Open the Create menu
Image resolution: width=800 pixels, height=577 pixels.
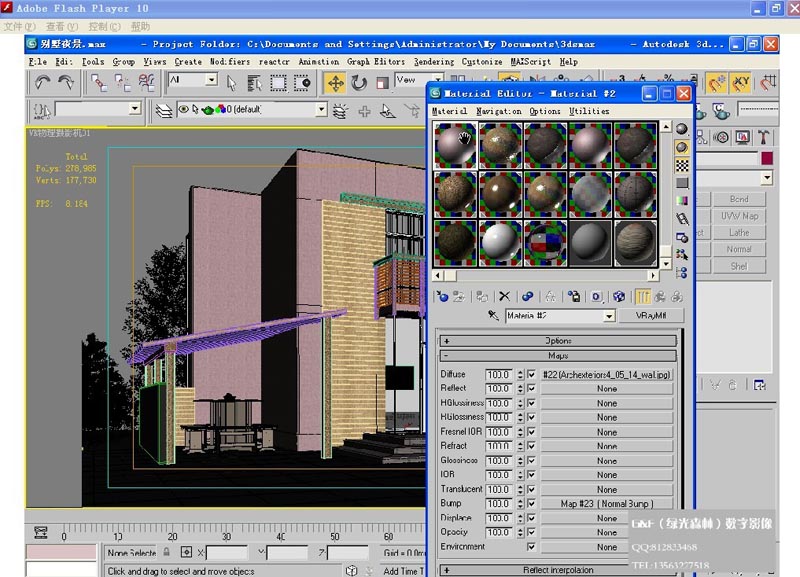pos(188,61)
